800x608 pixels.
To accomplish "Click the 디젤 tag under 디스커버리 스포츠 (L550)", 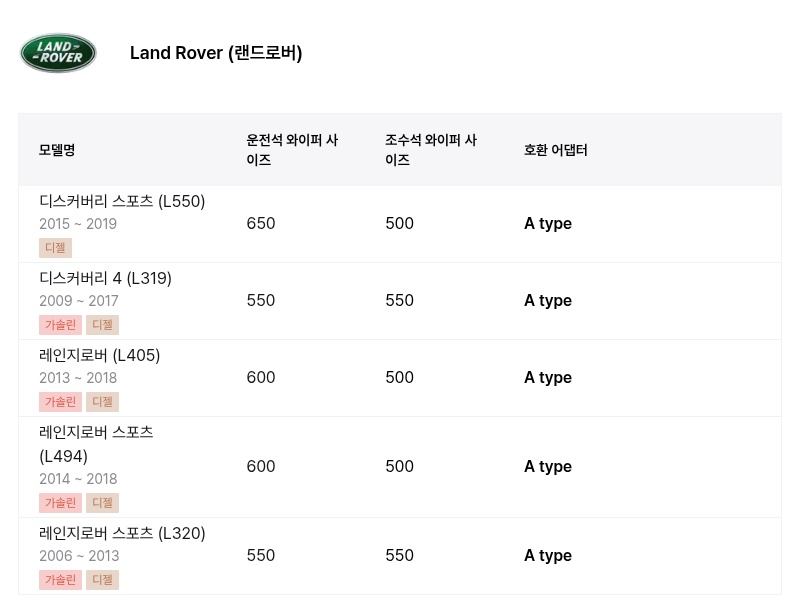I will coord(55,248).
